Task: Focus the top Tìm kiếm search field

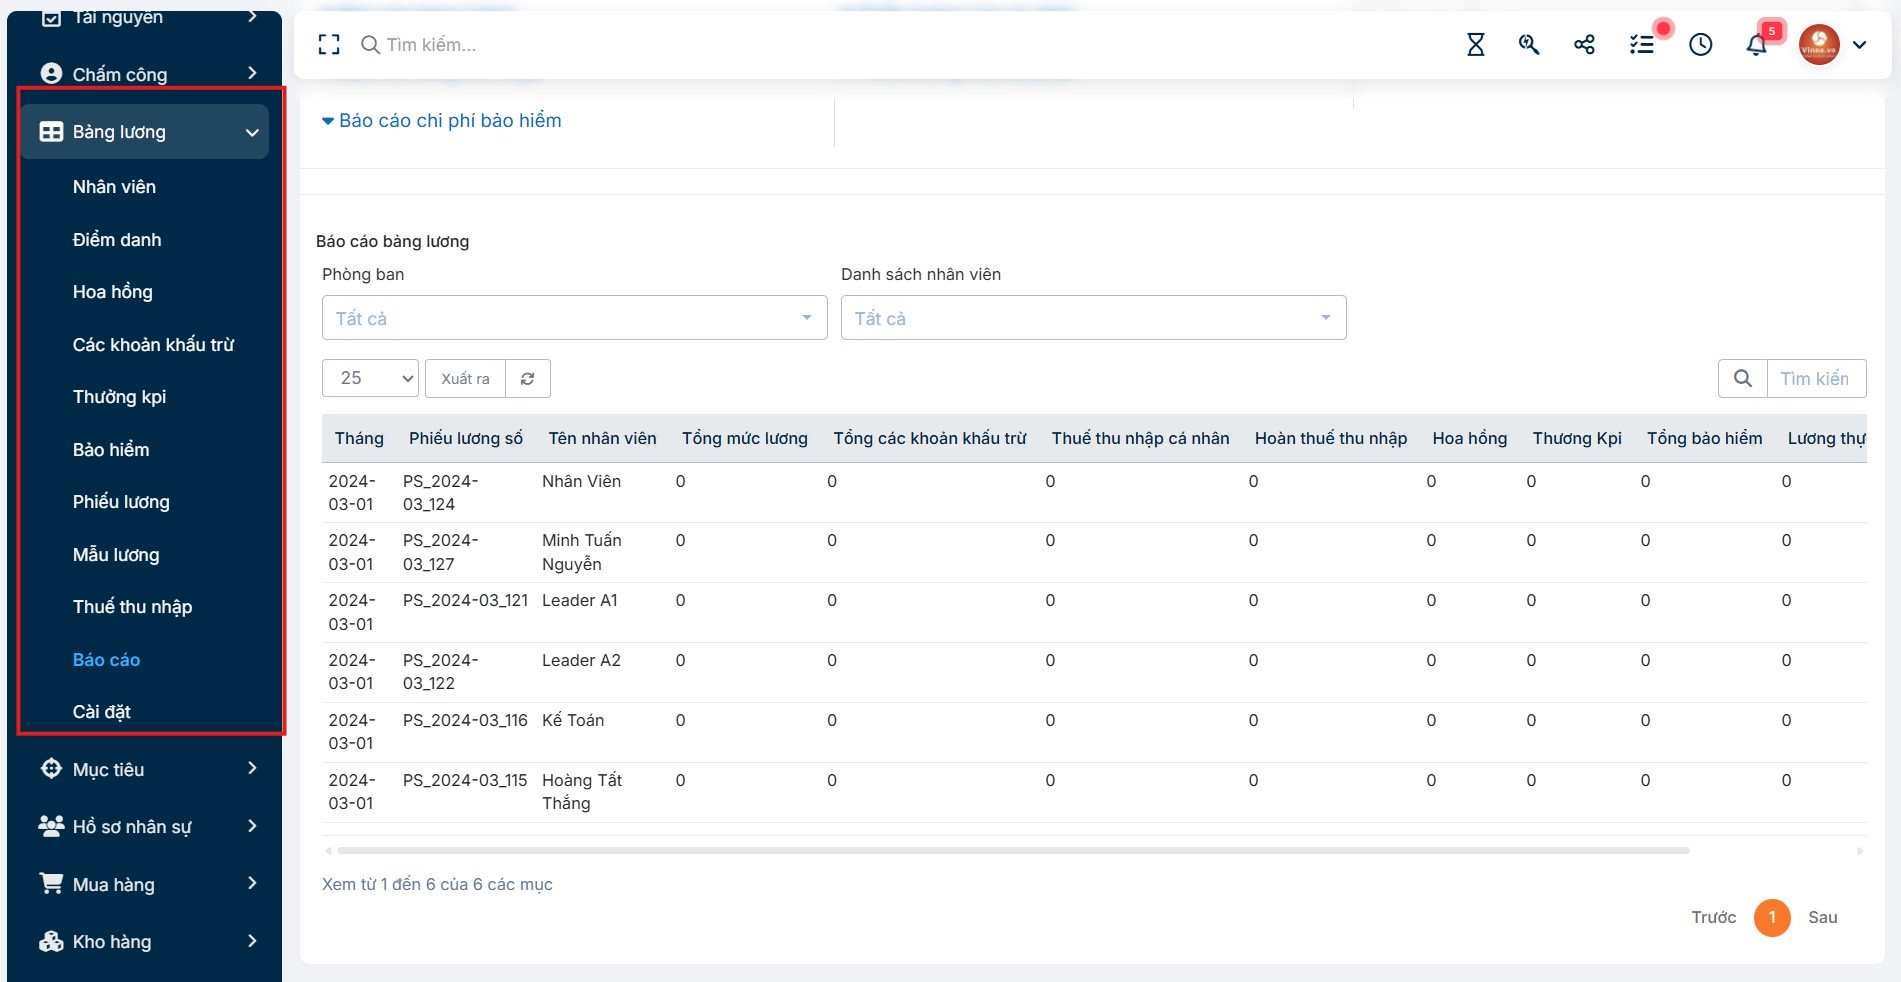Action: [x=431, y=44]
